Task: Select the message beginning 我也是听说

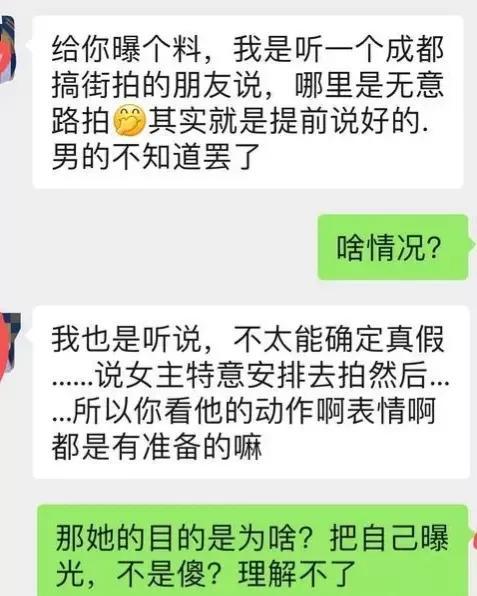Action: 251,392
